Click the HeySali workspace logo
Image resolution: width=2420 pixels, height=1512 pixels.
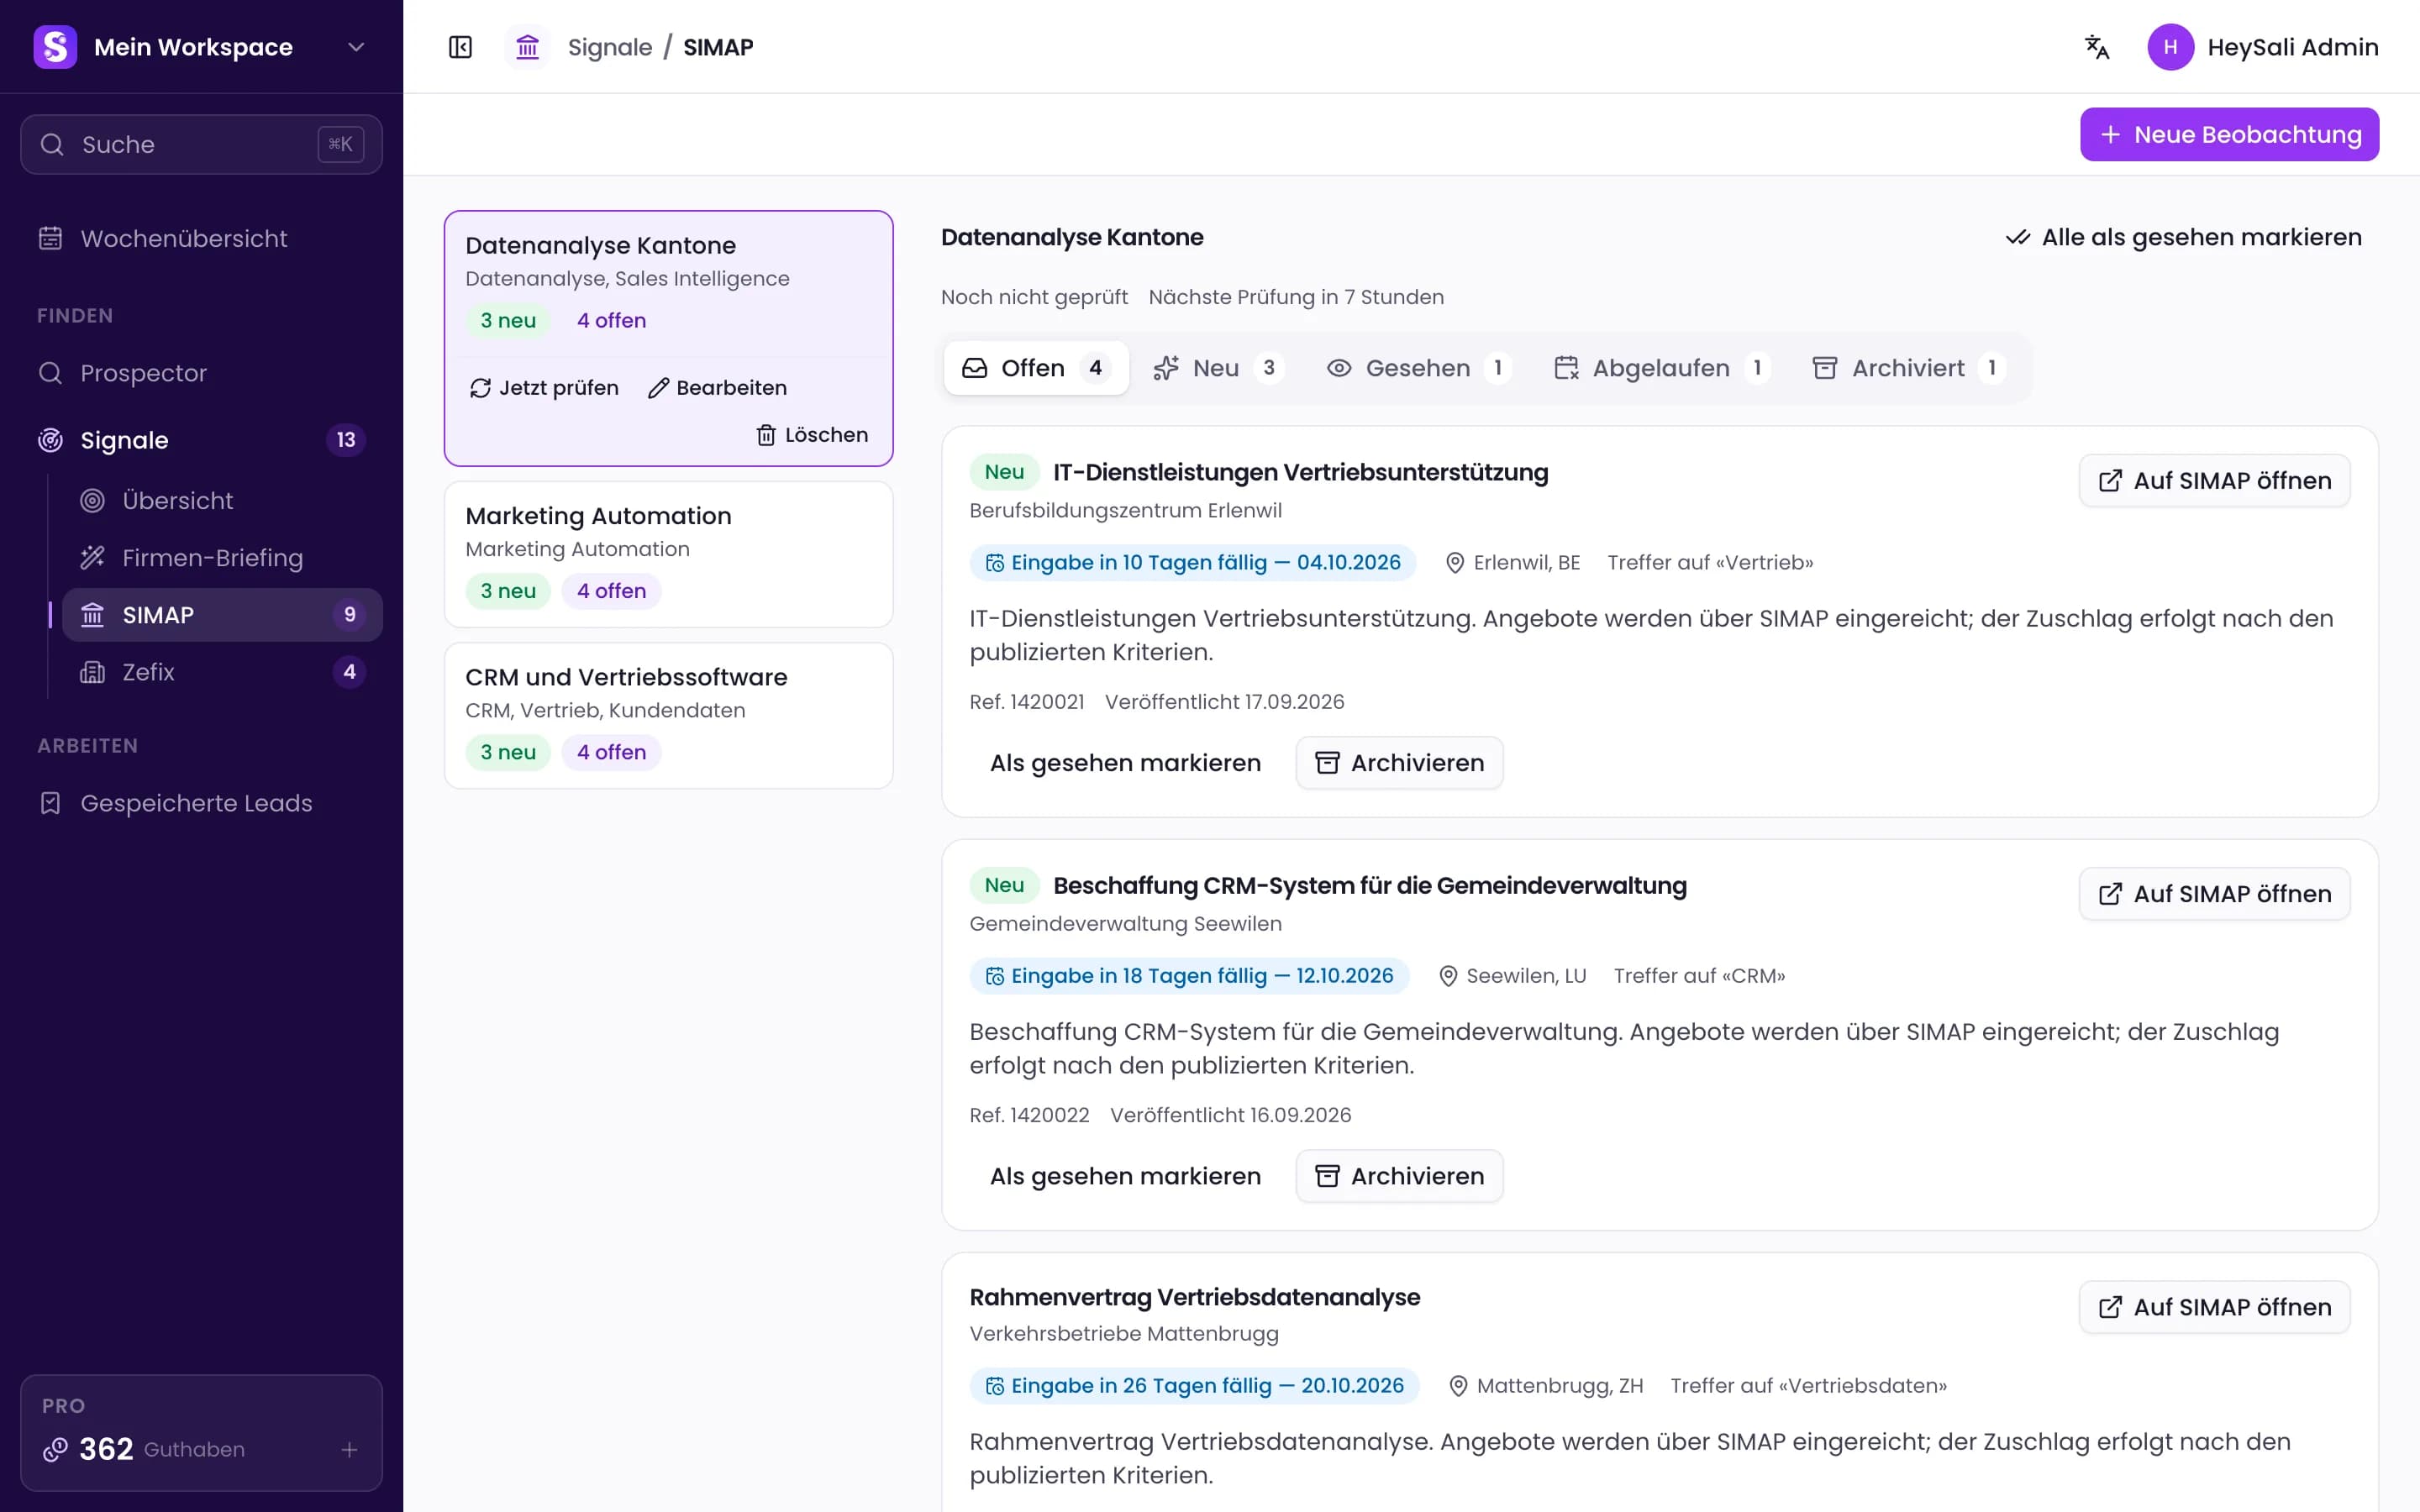click(55, 47)
